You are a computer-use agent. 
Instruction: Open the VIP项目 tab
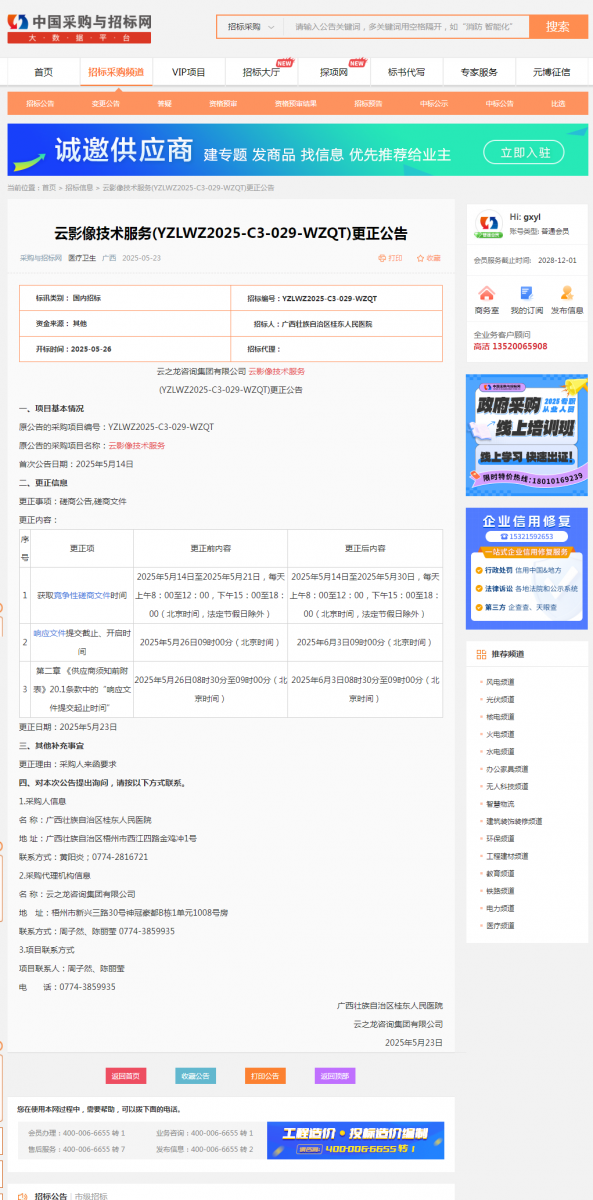pos(189,72)
